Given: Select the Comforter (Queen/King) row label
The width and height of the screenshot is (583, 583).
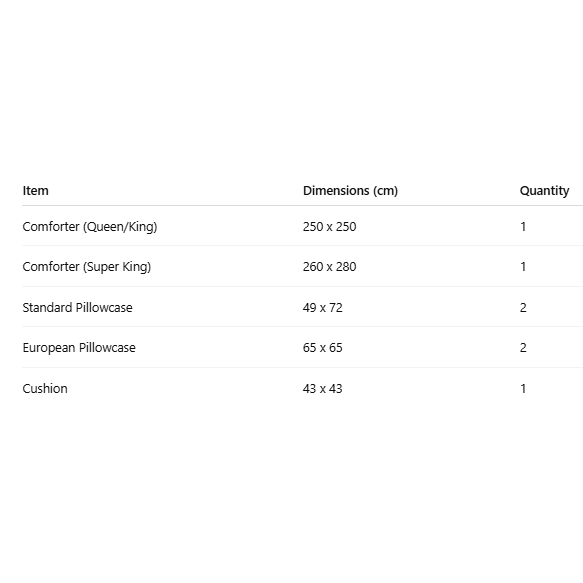Looking at the screenshot, I should click(90, 226).
